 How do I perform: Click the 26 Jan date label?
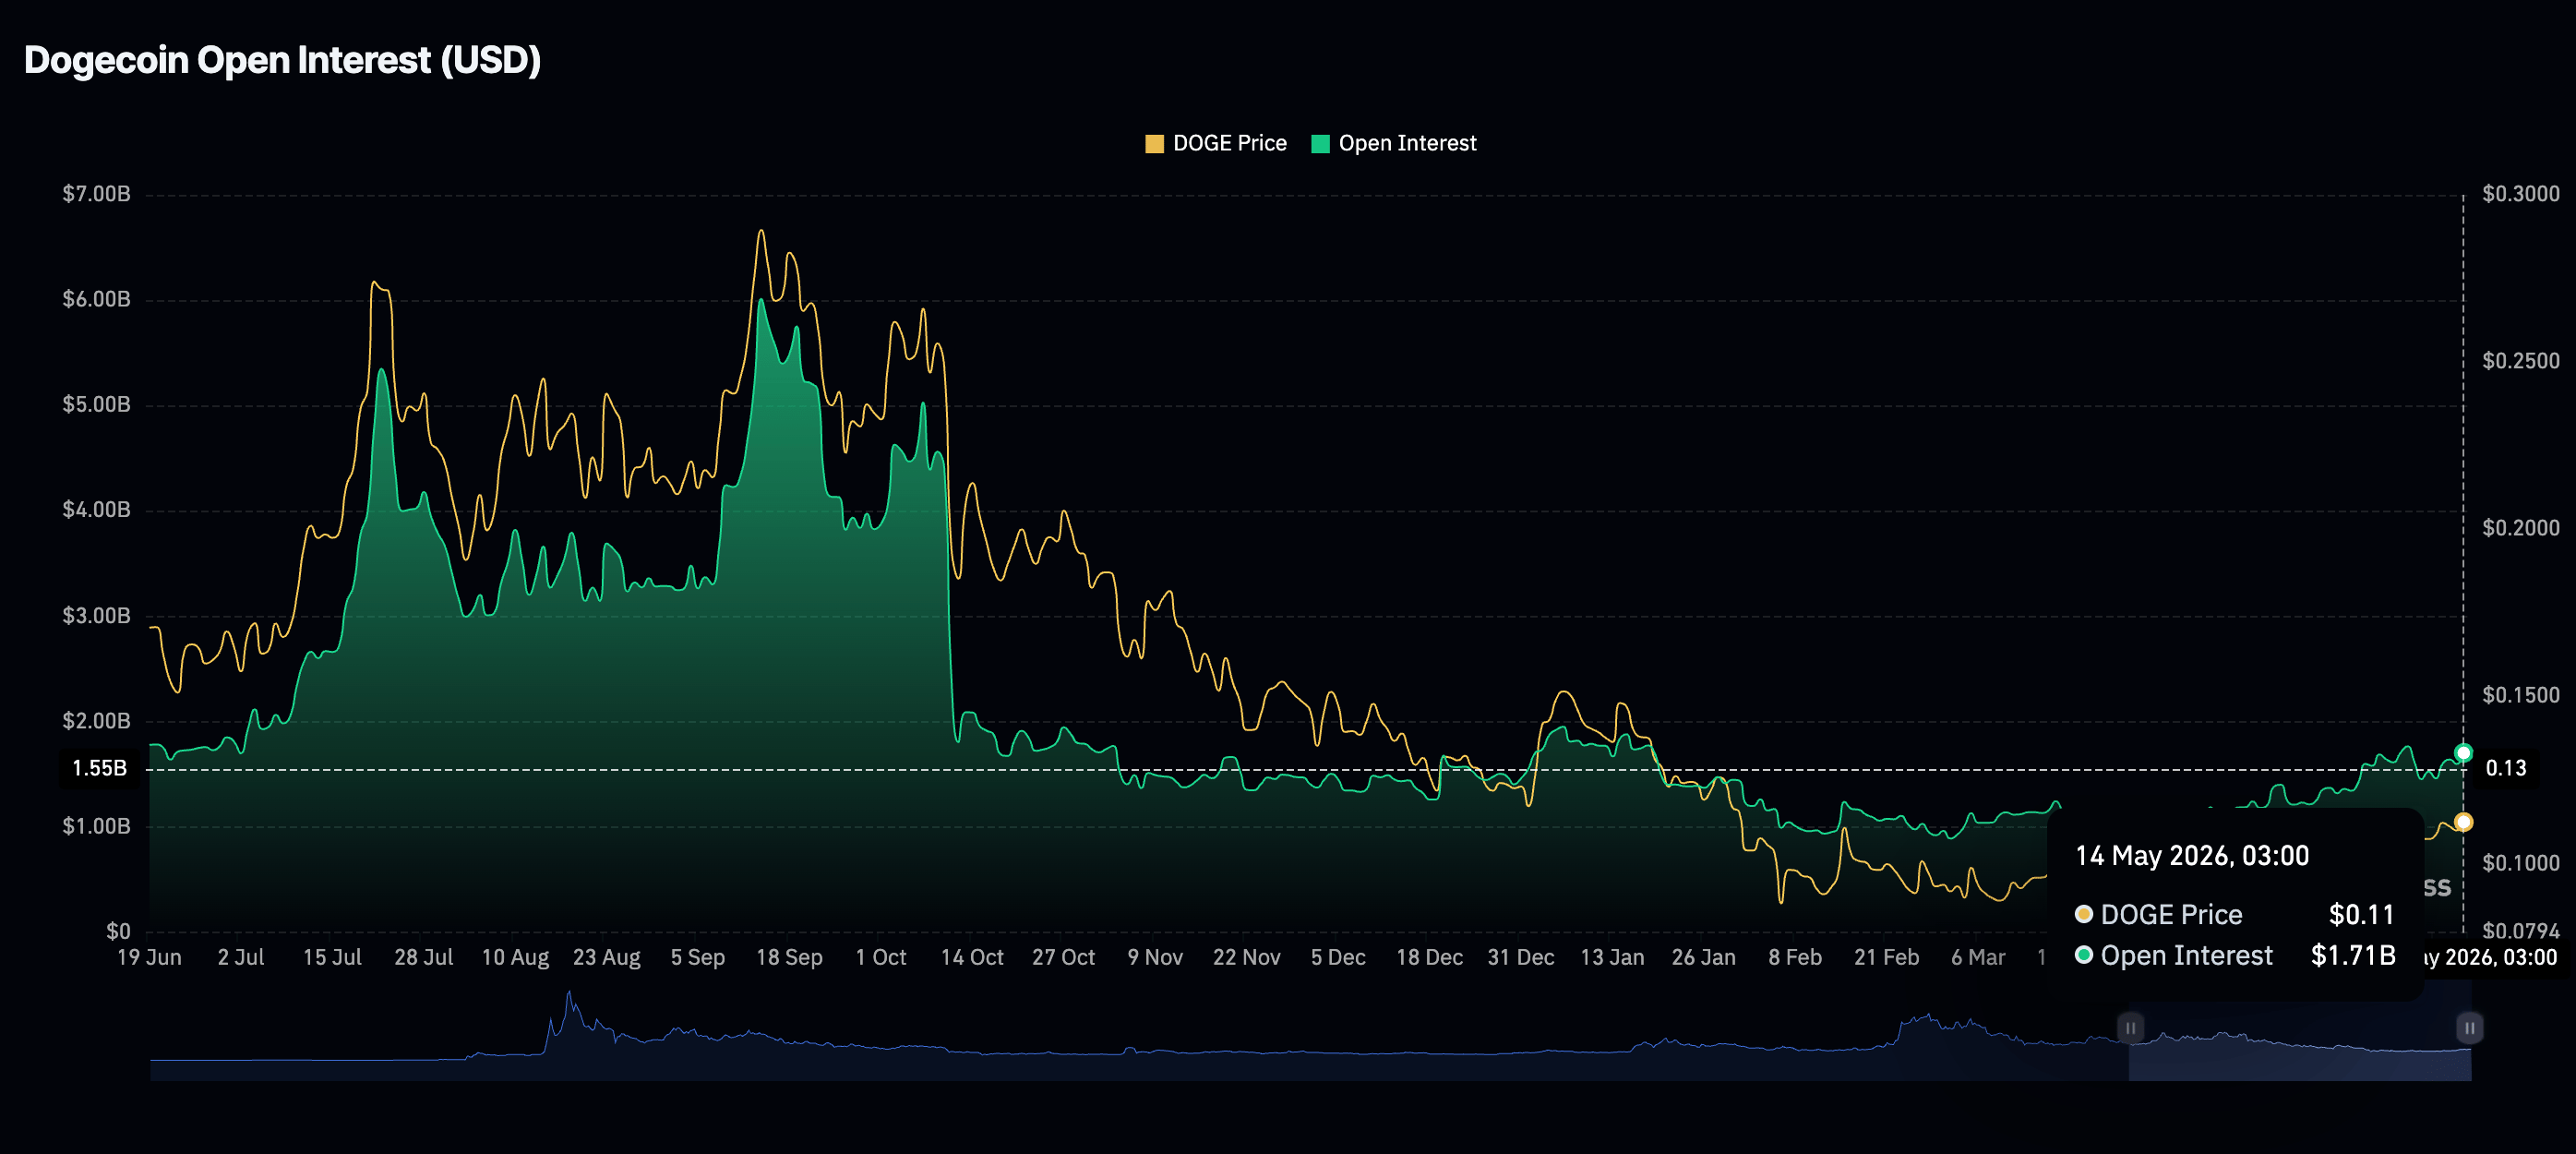pos(1704,957)
